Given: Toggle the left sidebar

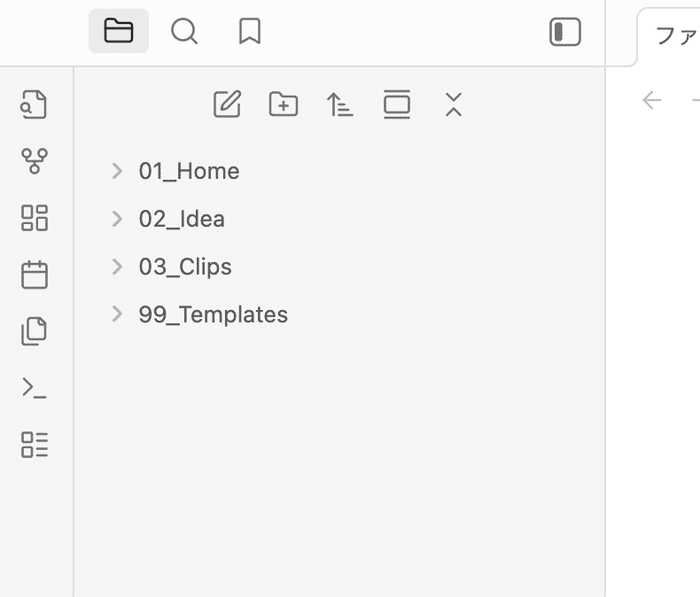Looking at the screenshot, I should point(565,32).
